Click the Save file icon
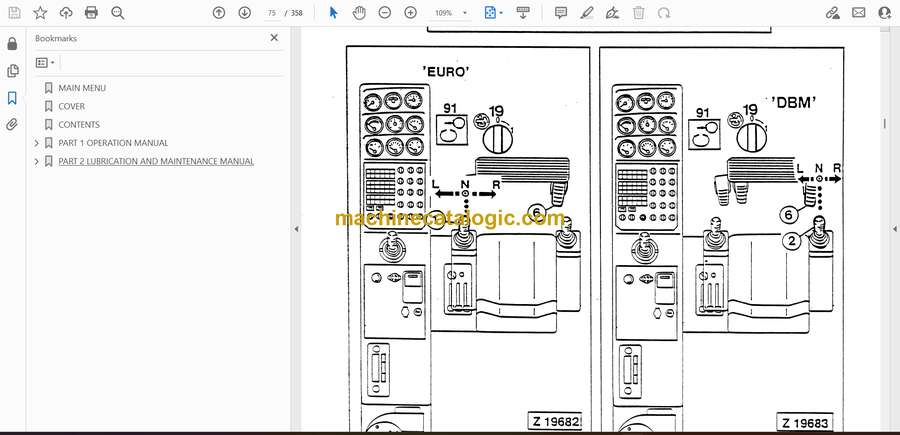Screen dimensions: 900x435 tap(14, 13)
